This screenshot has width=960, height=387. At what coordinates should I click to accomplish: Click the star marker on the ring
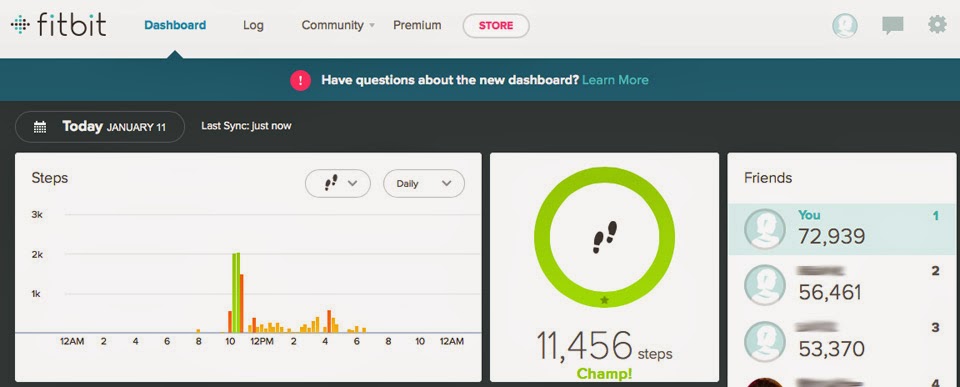click(x=604, y=300)
